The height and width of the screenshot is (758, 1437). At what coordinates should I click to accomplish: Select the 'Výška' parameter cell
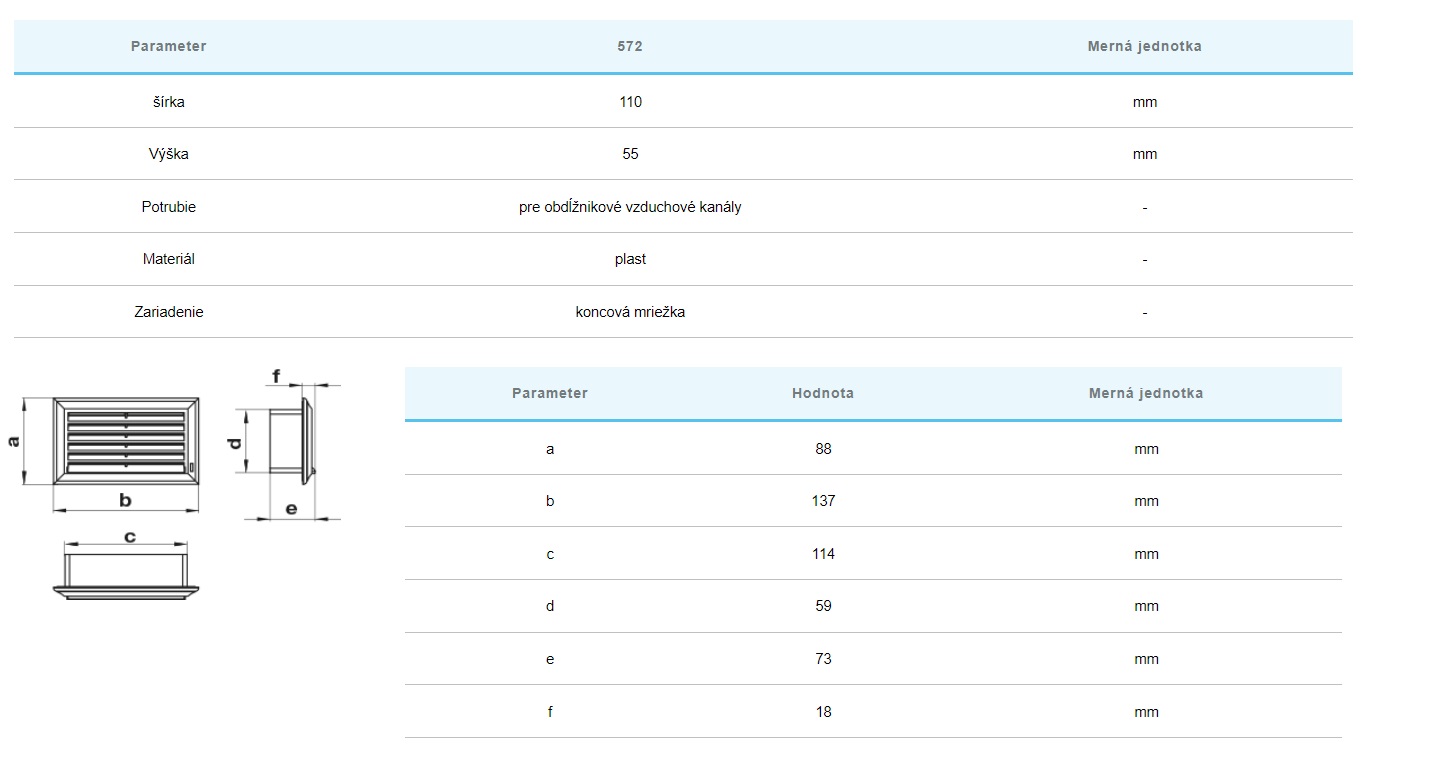click(x=169, y=154)
